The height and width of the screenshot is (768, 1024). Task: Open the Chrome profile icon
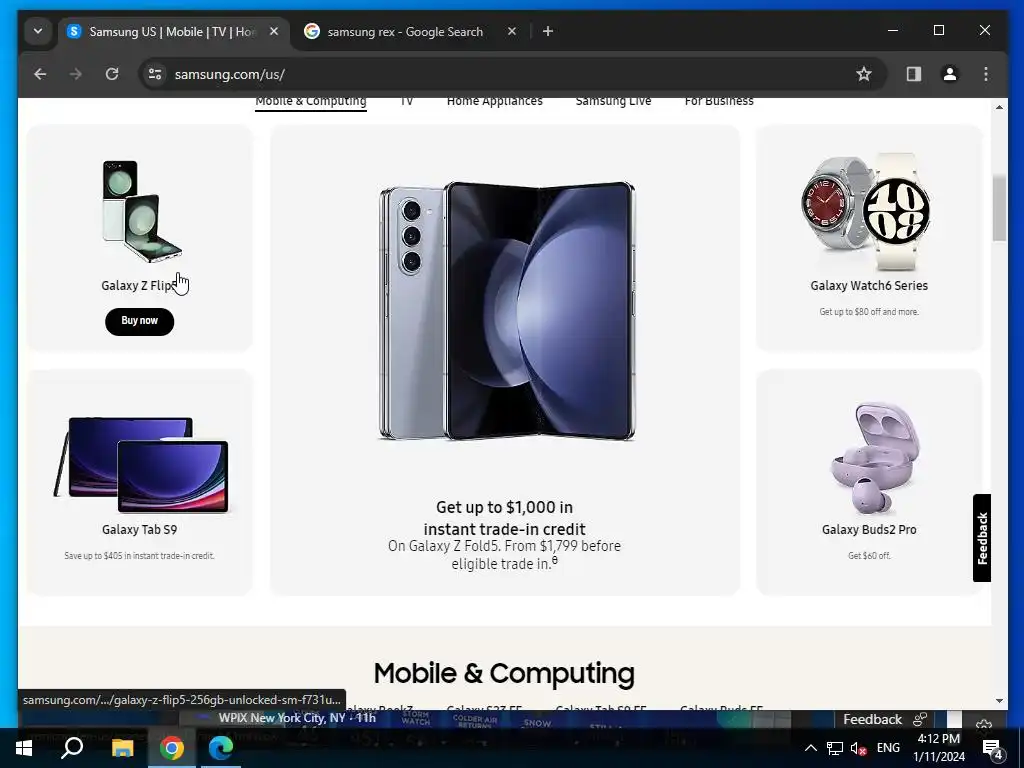point(950,74)
